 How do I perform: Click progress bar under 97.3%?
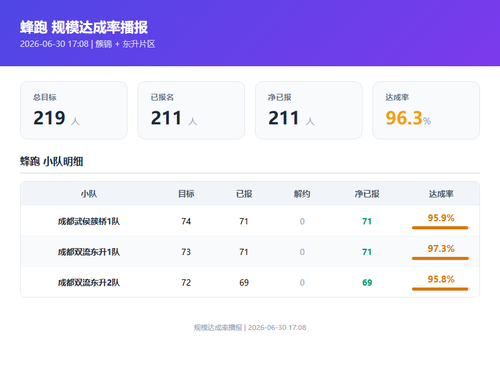point(441,258)
